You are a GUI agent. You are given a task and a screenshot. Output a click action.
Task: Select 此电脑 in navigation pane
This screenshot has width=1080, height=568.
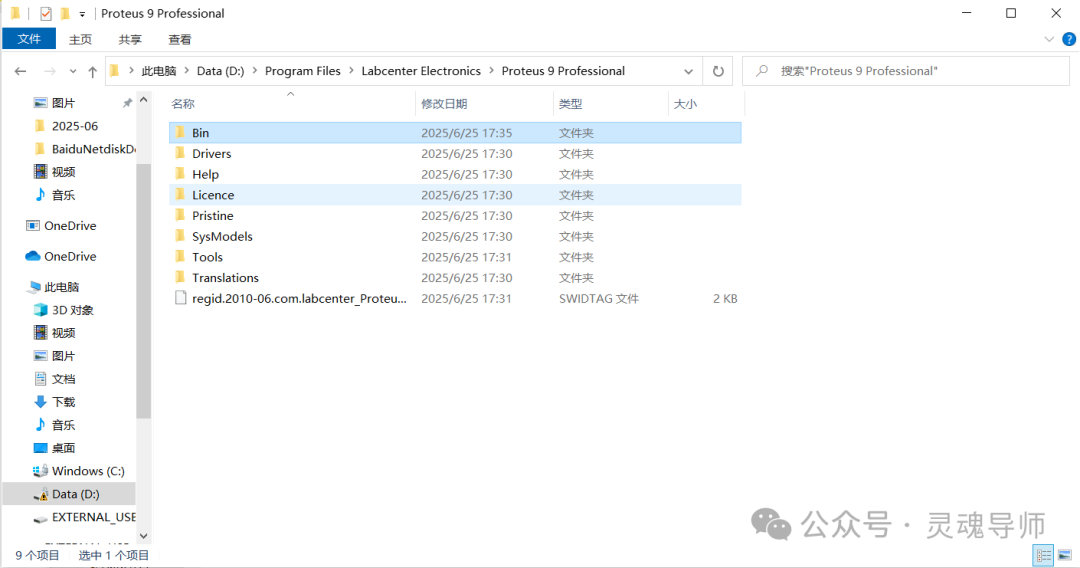(x=53, y=286)
